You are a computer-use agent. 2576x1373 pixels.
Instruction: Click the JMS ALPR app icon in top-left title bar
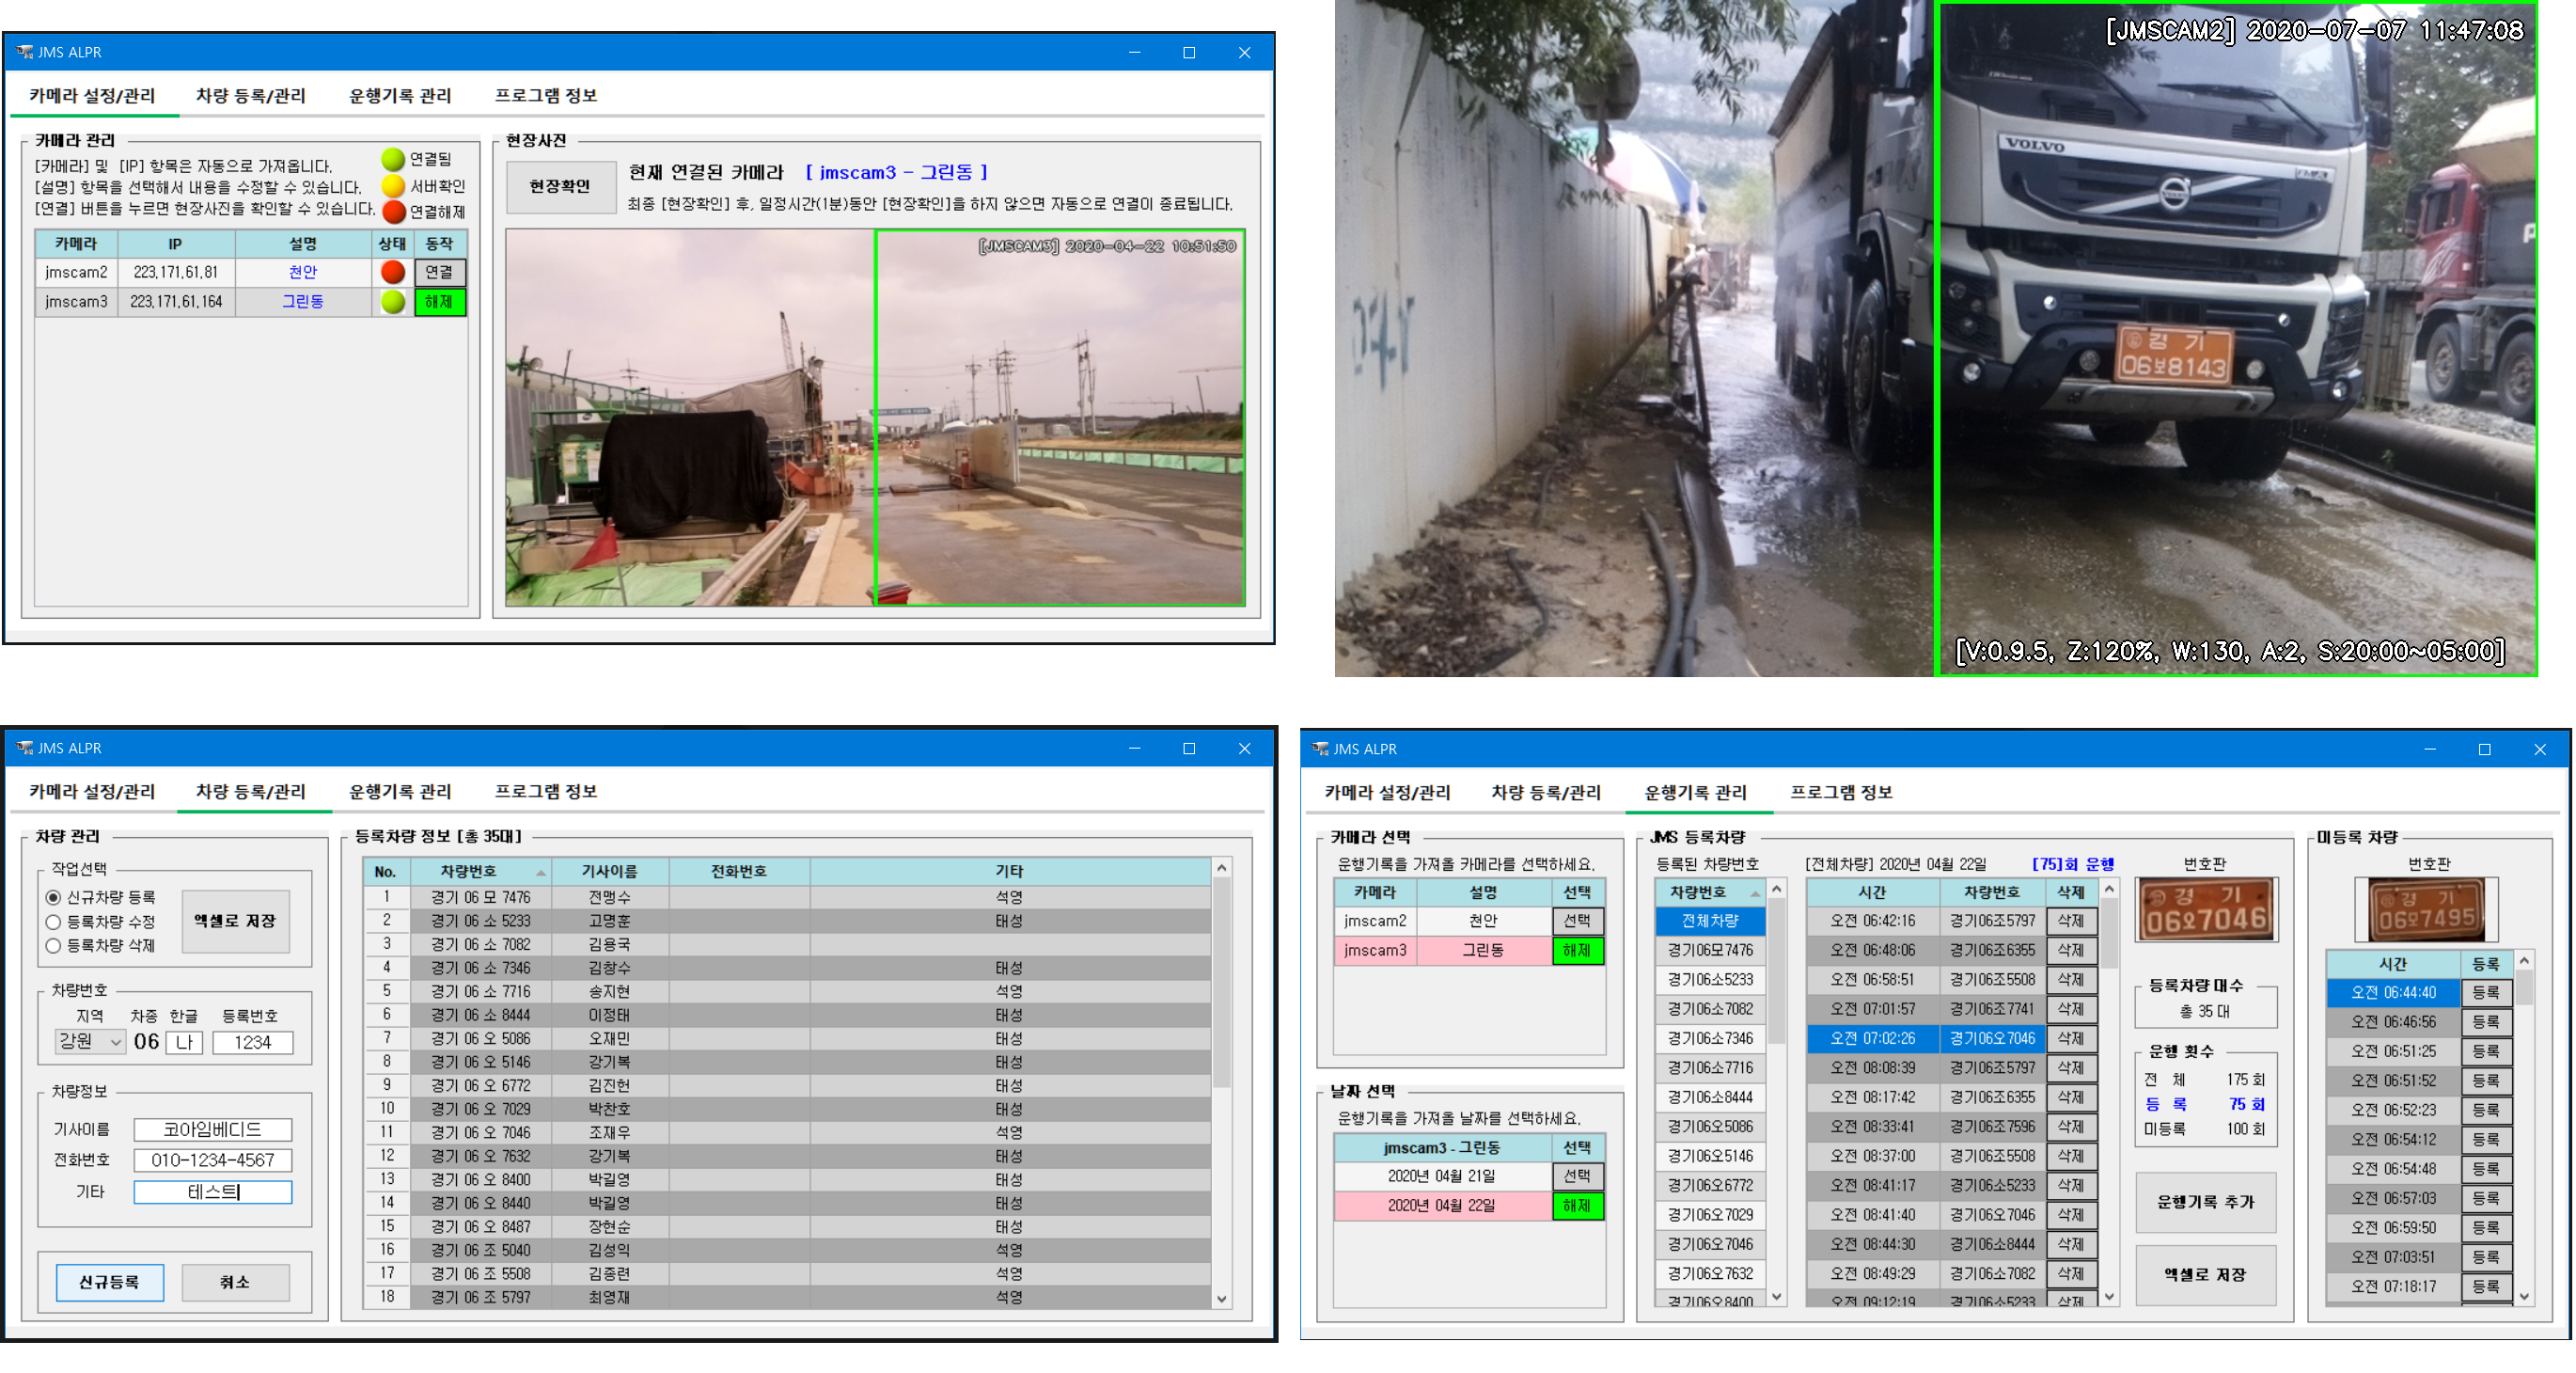[24, 52]
